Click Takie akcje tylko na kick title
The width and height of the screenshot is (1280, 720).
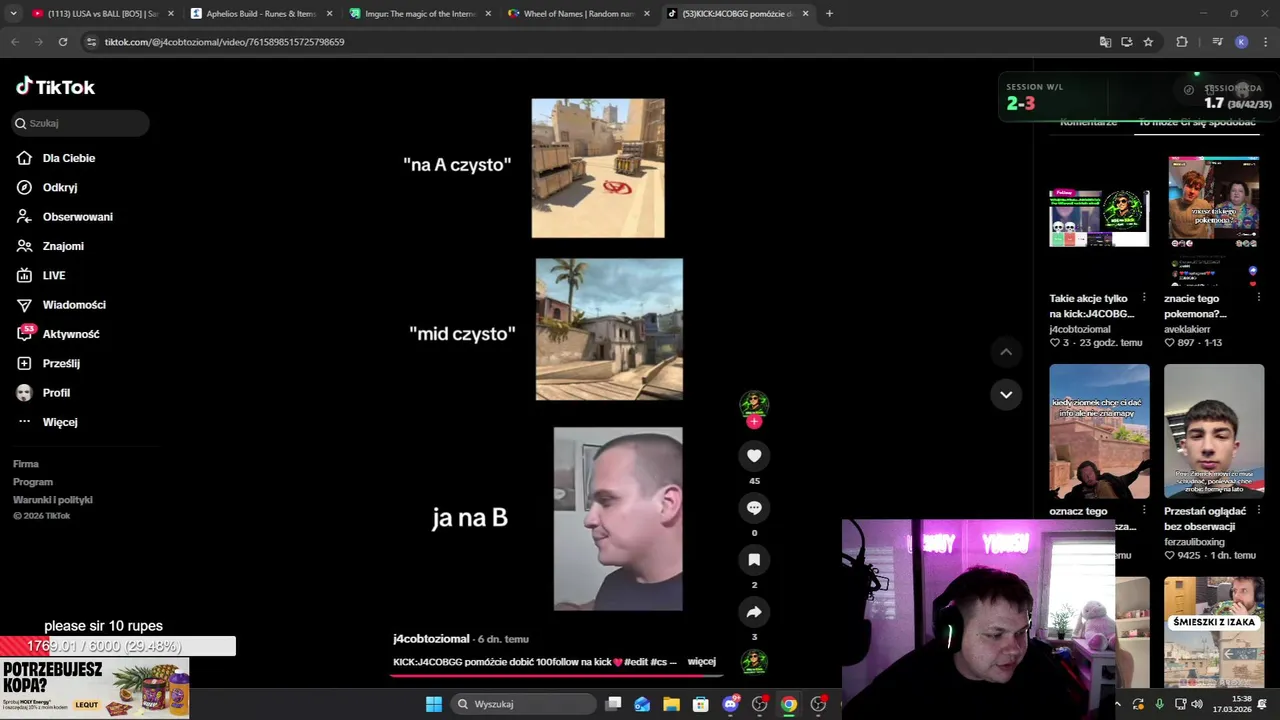(1092, 306)
